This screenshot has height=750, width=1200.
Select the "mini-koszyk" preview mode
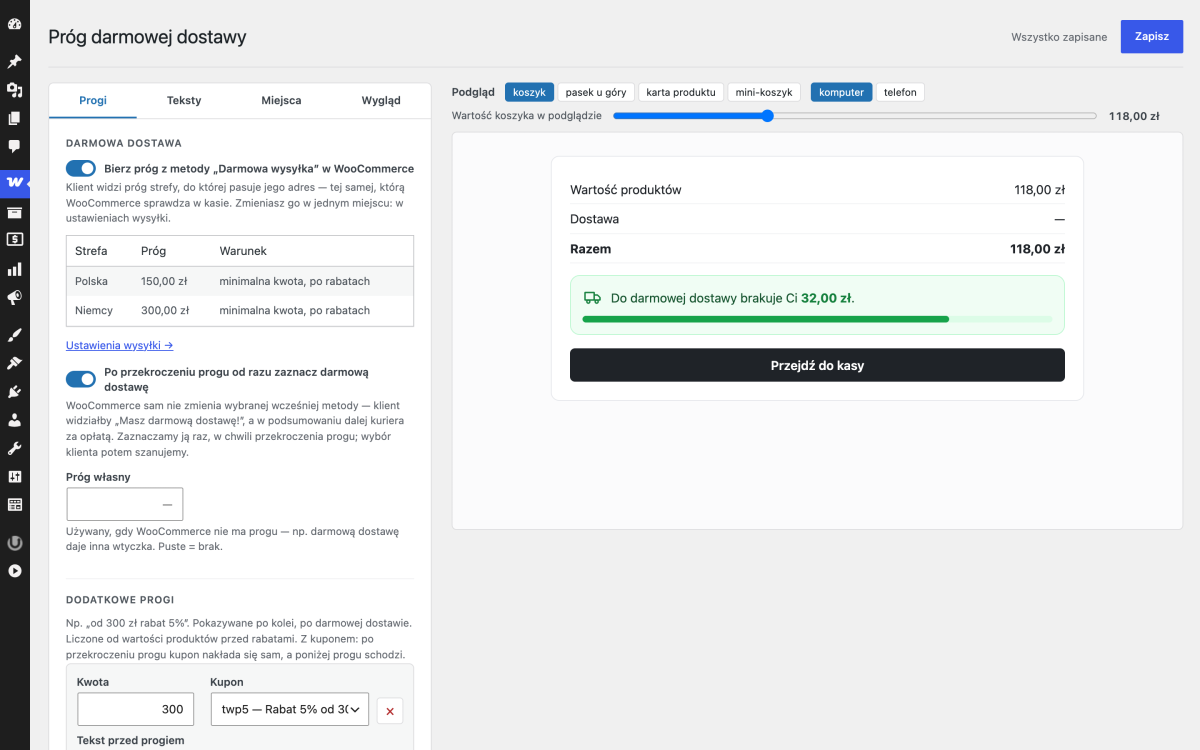pyautogui.click(x=764, y=92)
